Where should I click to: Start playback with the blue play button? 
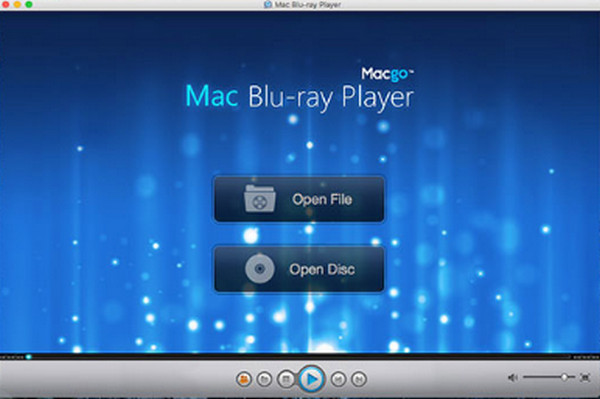pos(311,379)
